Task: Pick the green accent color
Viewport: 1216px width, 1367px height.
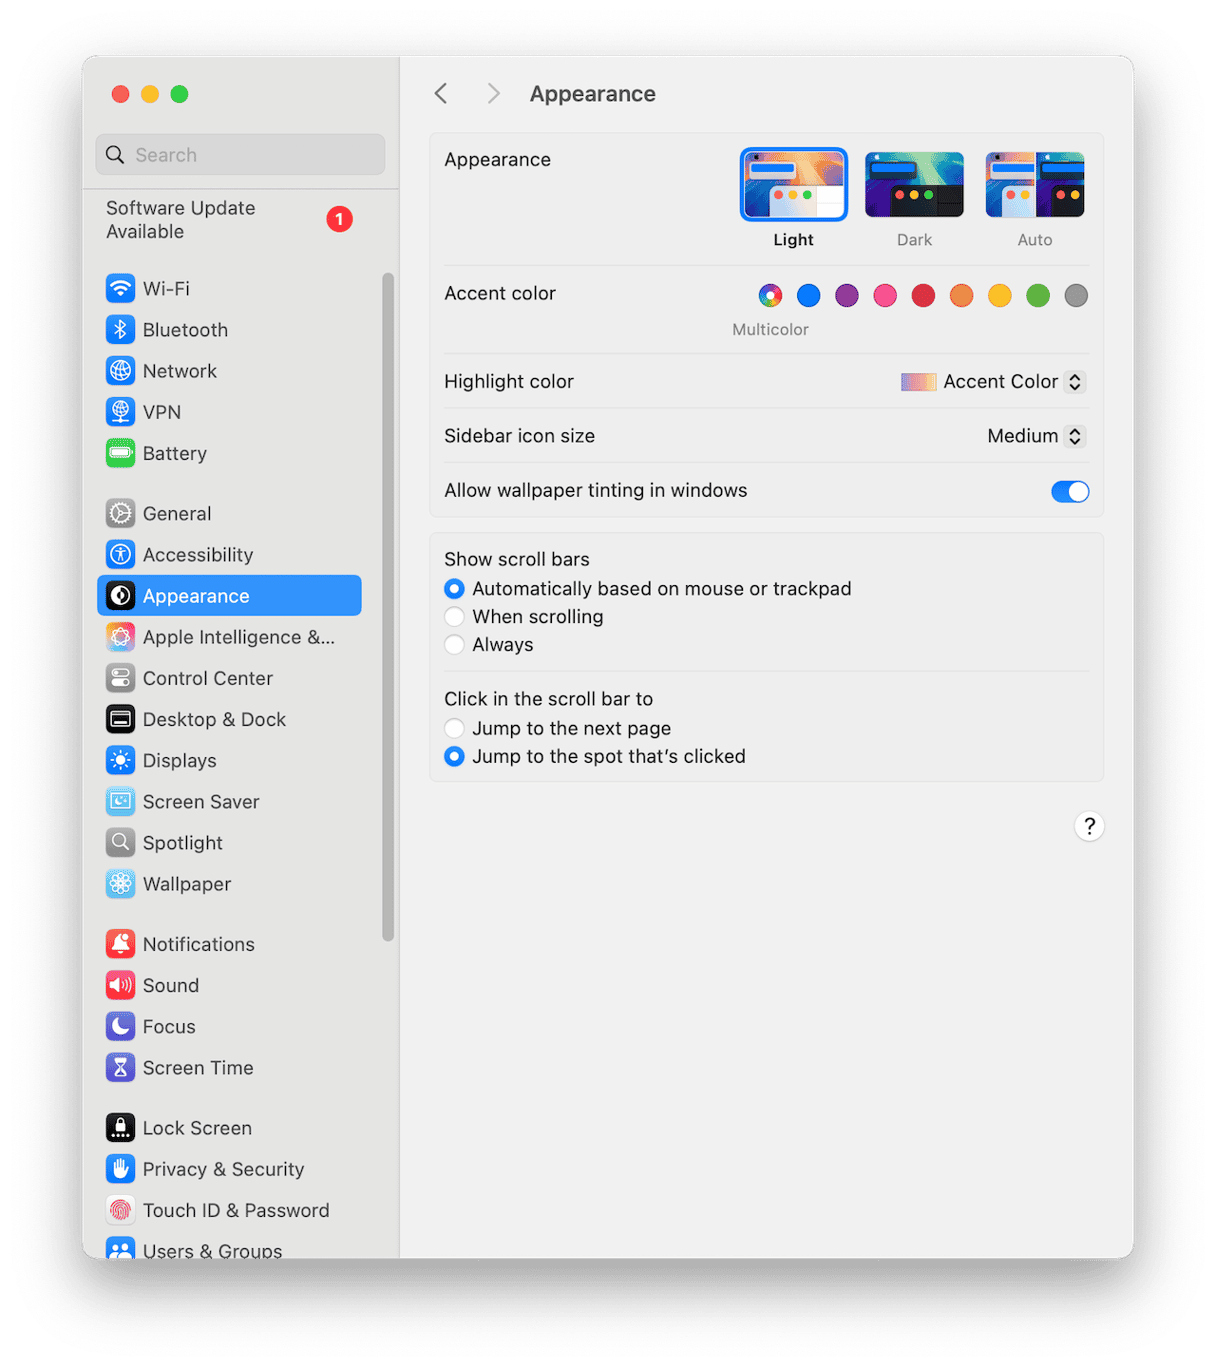Action: (x=1038, y=295)
